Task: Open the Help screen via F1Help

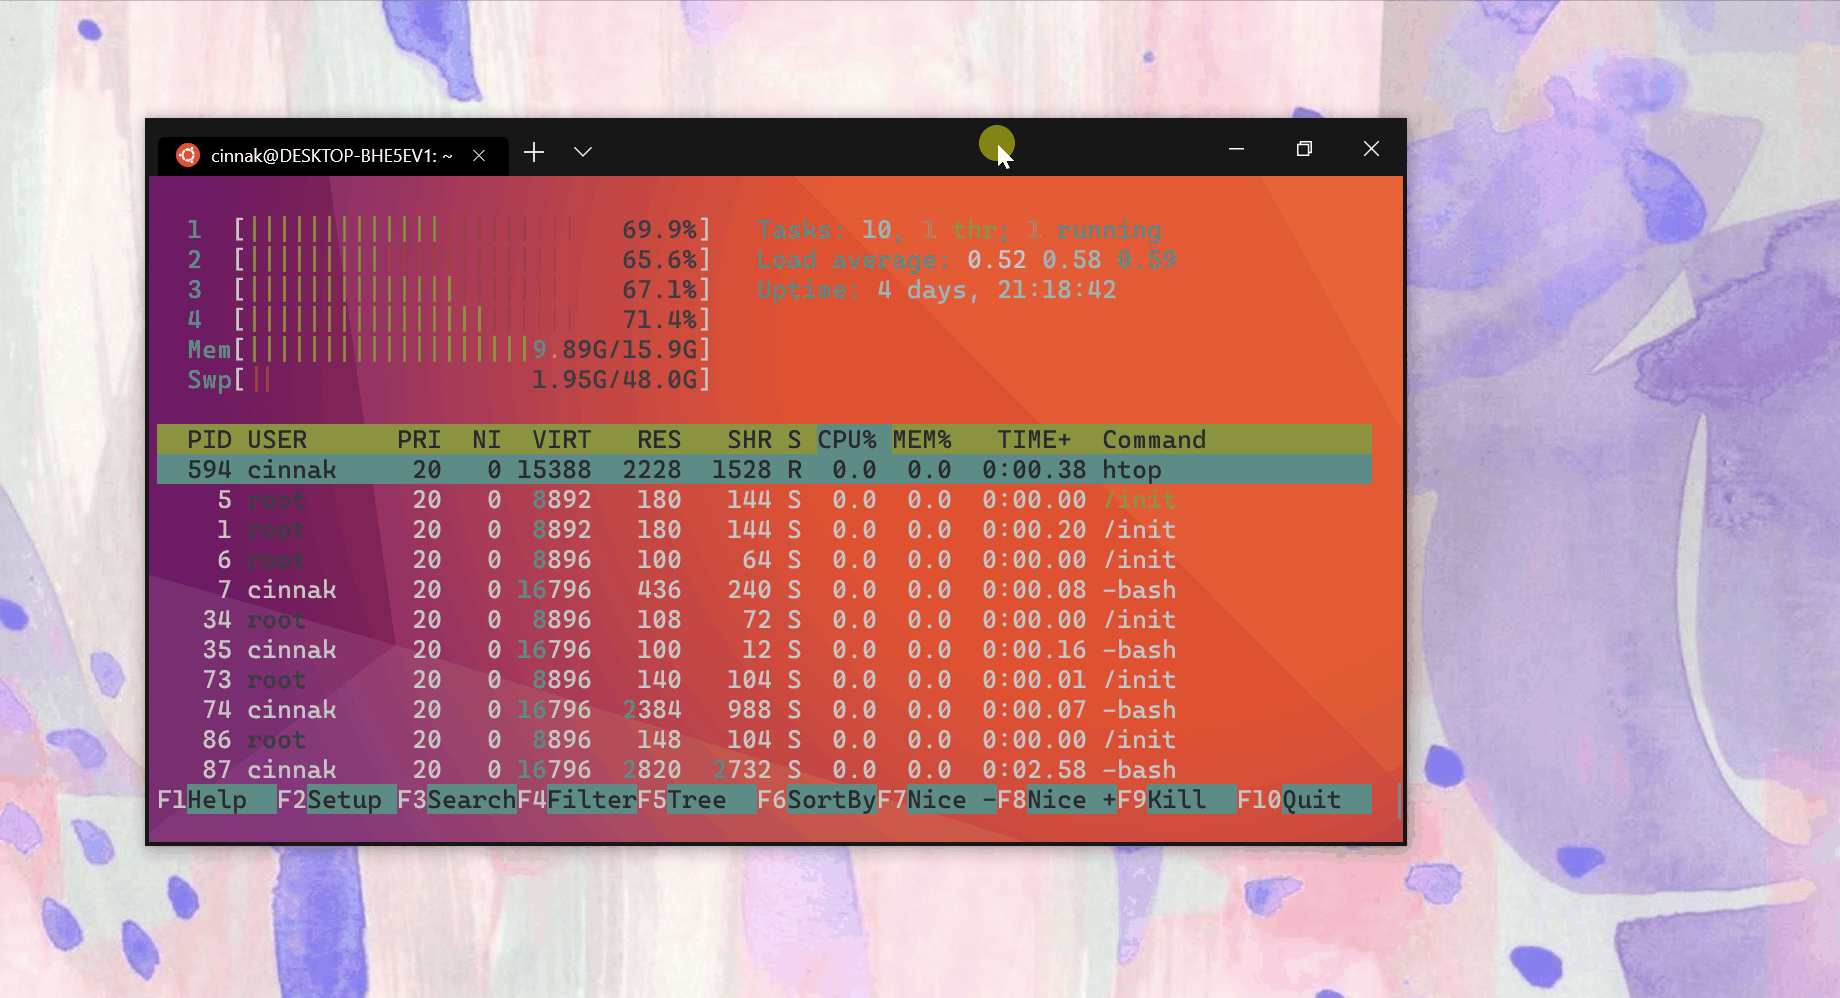Action: pyautogui.click(x=200, y=799)
